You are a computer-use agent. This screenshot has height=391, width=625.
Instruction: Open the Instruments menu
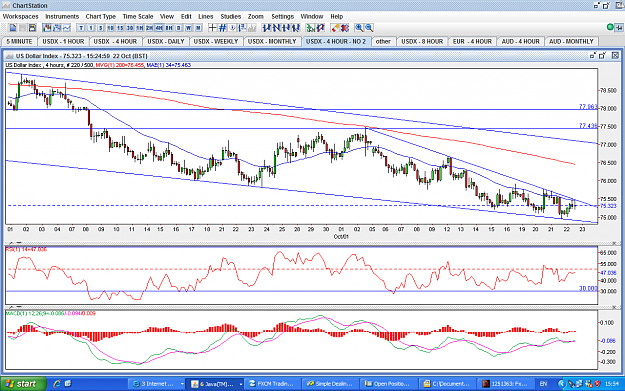coord(62,16)
